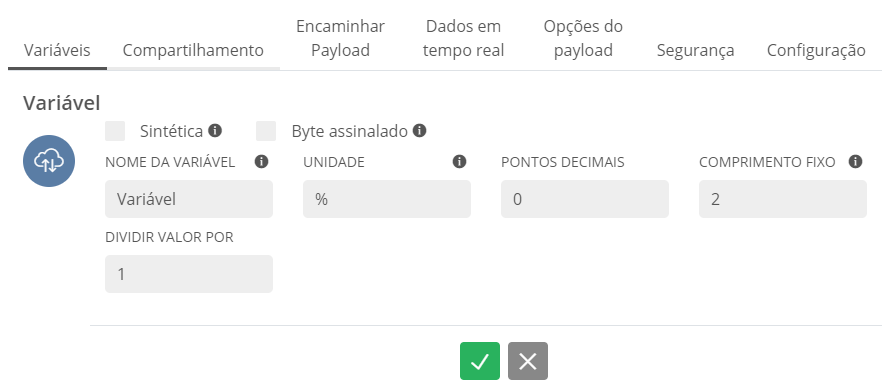The width and height of the screenshot is (896, 389).
Task: Switch to the Configuração tab
Action: [816, 50]
